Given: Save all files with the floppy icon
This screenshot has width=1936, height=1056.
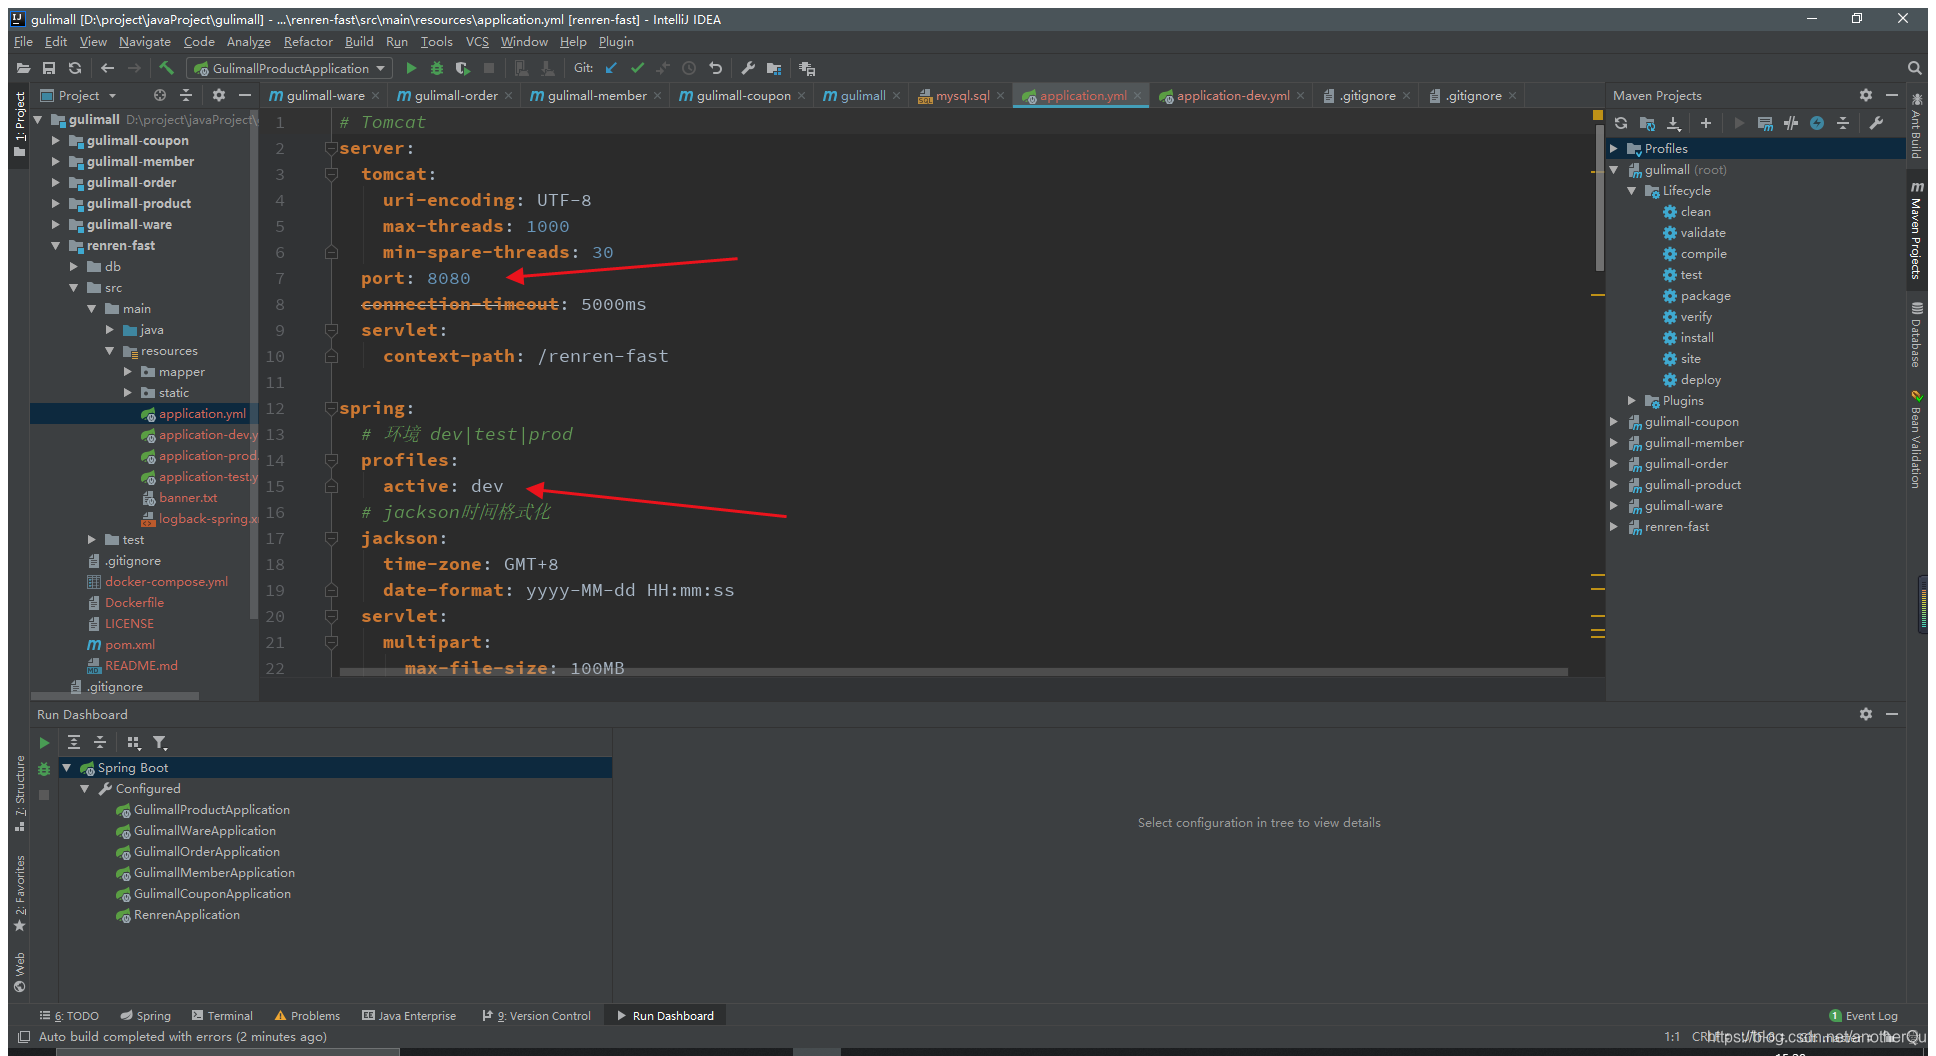Looking at the screenshot, I should (x=49, y=68).
